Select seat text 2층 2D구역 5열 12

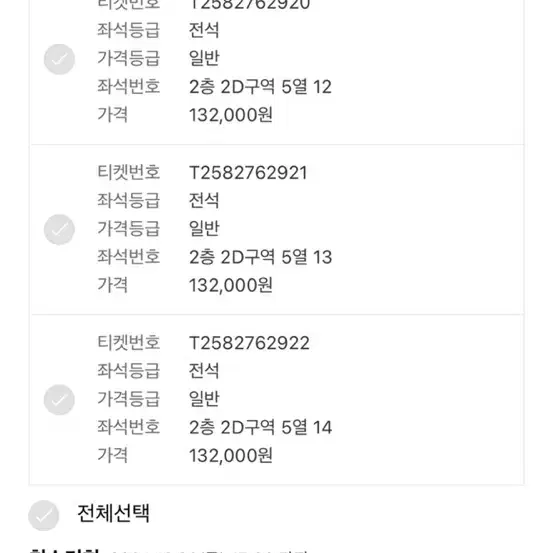[x=260, y=87]
